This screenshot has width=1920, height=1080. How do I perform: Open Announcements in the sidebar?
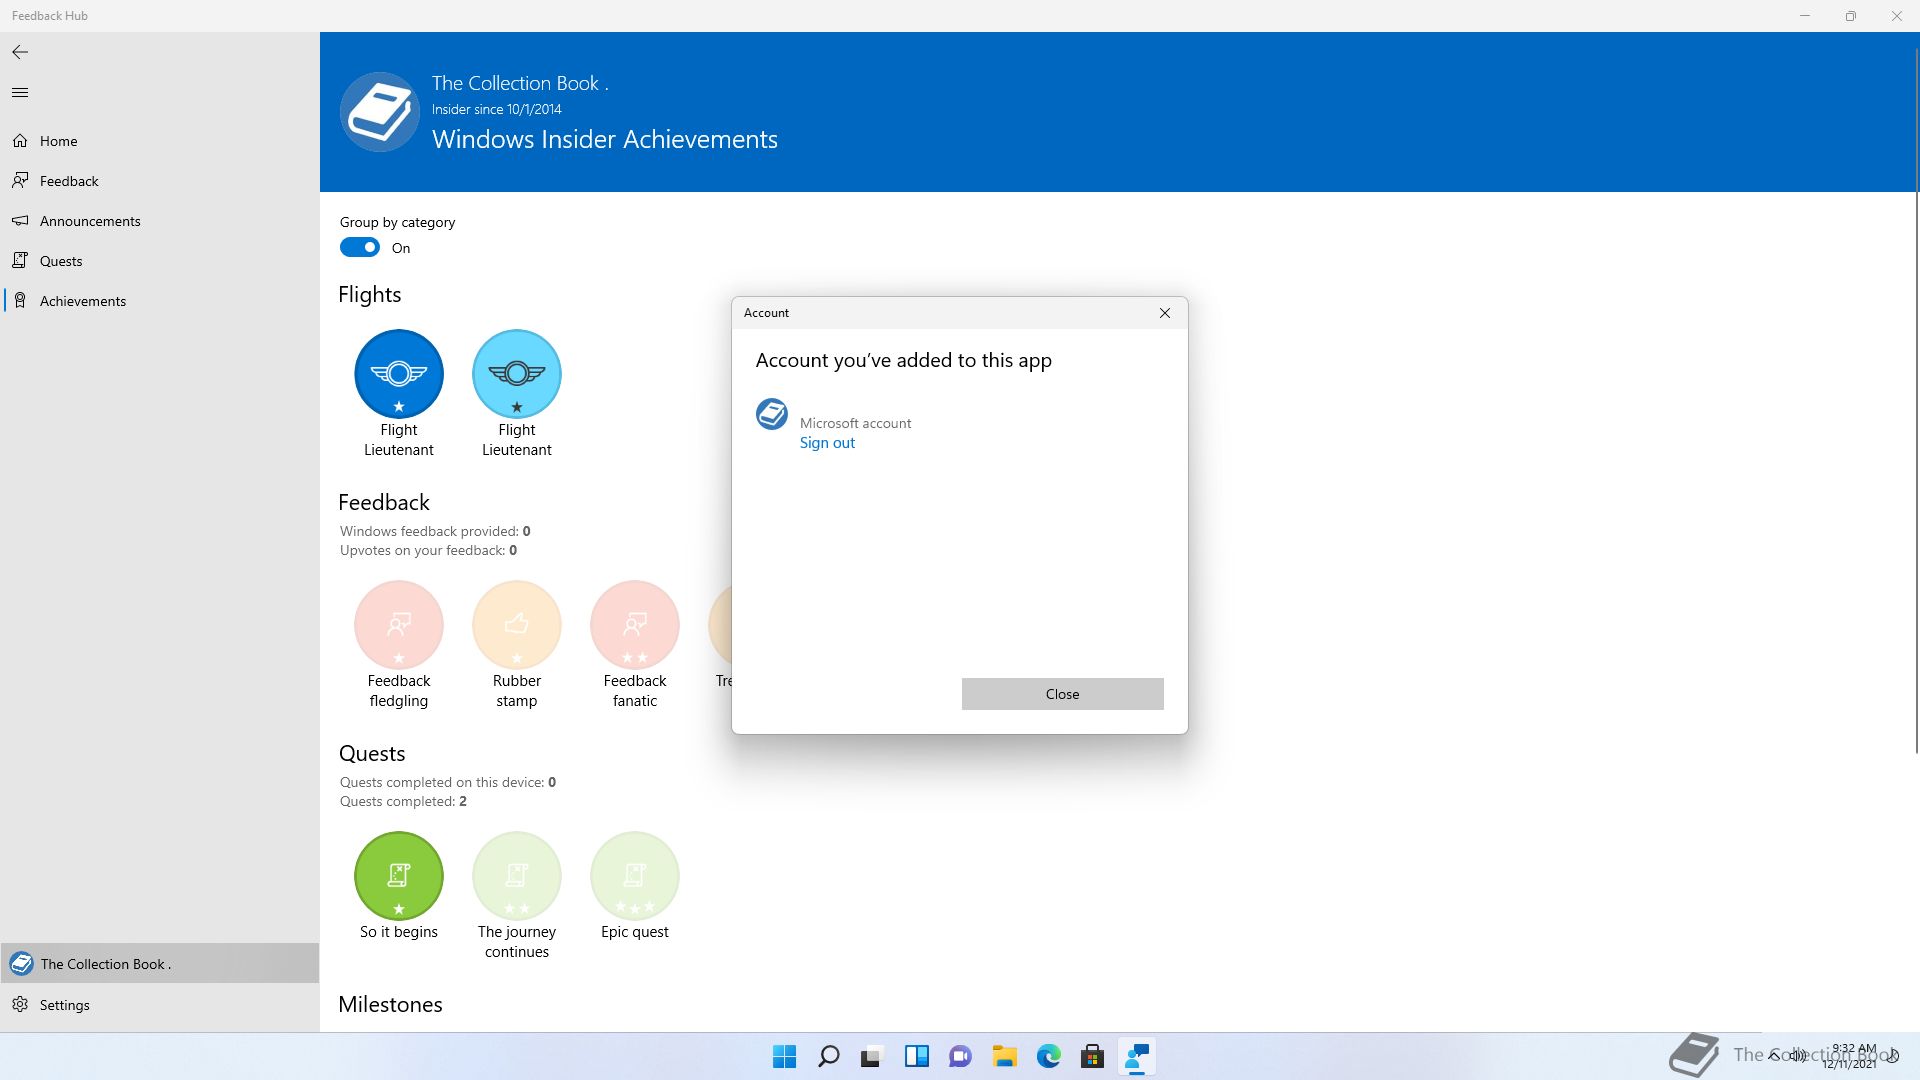click(x=160, y=221)
